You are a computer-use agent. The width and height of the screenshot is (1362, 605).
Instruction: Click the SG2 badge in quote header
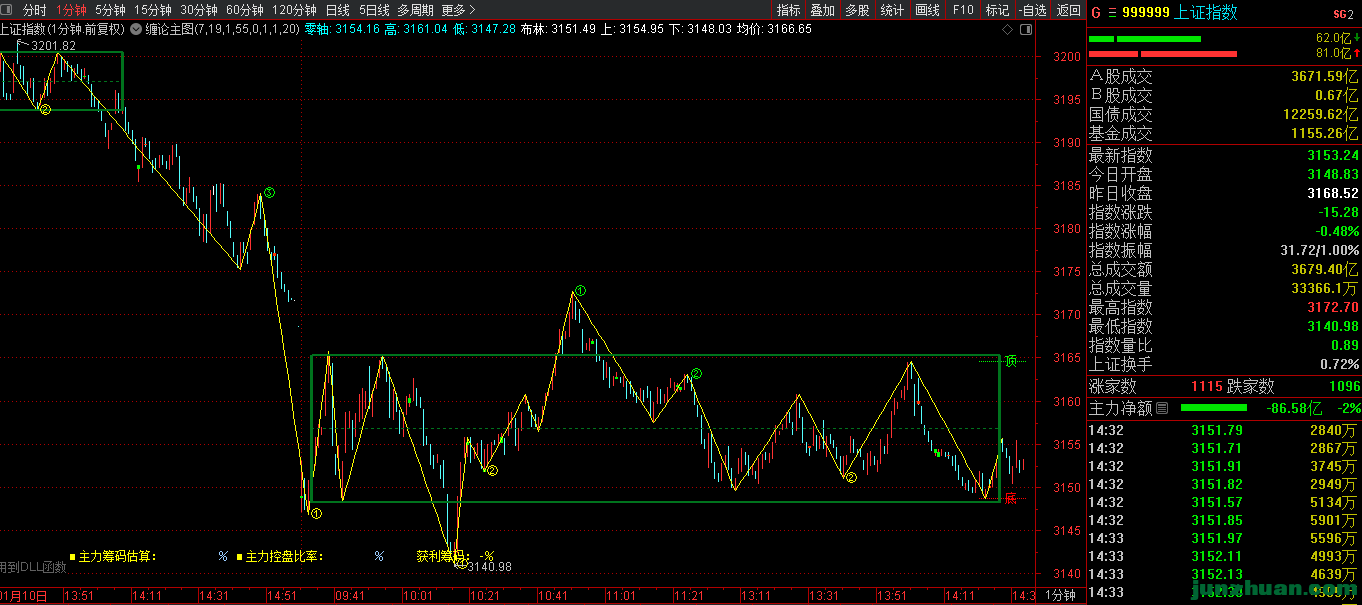(x=1342, y=14)
